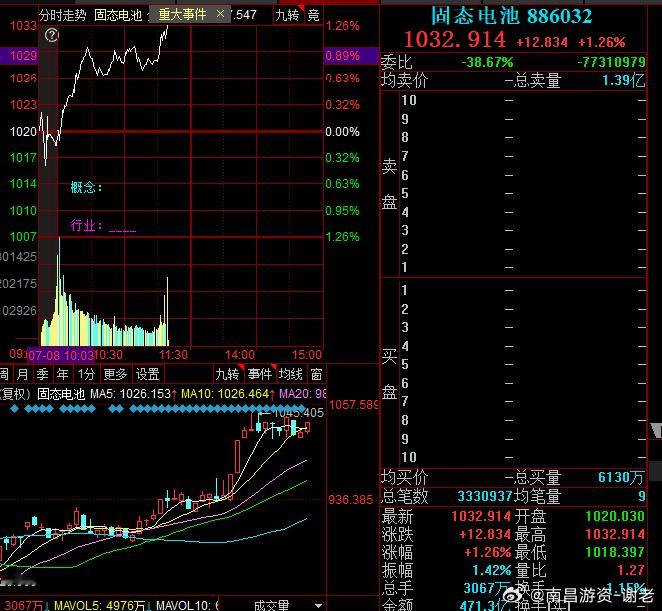Select the 买盘 level 1 row
Image resolution: width=662 pixels, height=611 pixels.
tap(523, 291)
